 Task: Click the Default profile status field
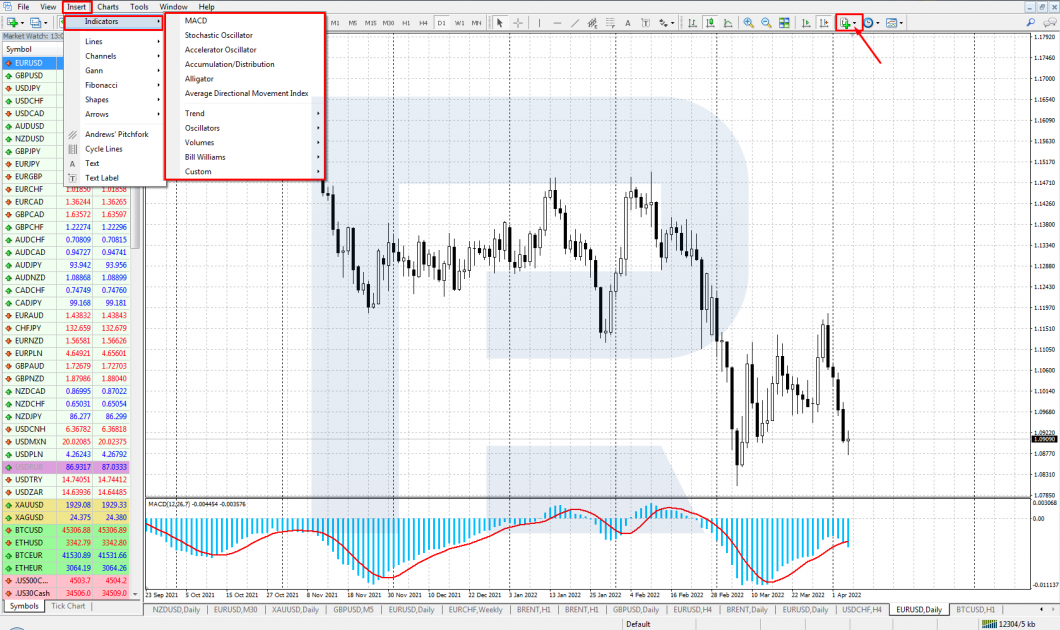point(638,625)
